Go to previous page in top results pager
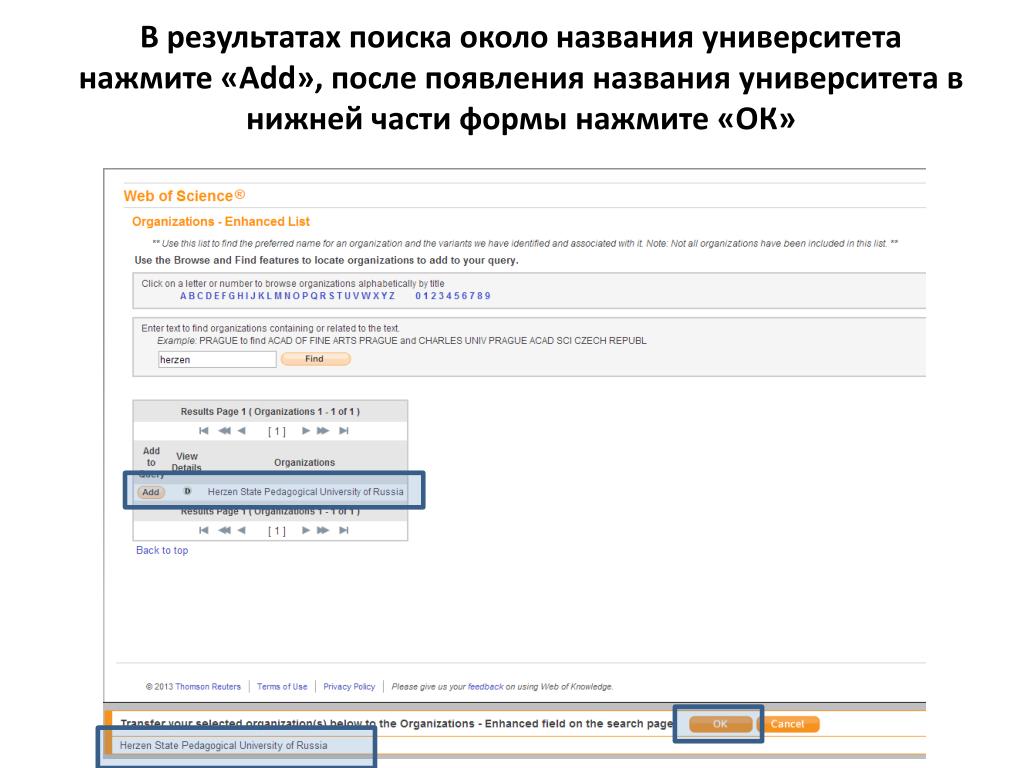Viewport: 1024px width, 768px height. [242, 431]
